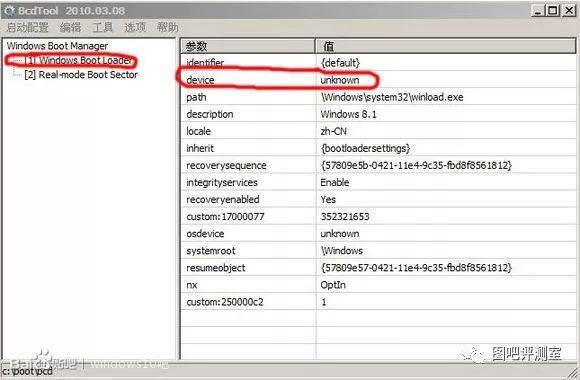
Task: Click the OptIn value
Action: tap(333, 285)
